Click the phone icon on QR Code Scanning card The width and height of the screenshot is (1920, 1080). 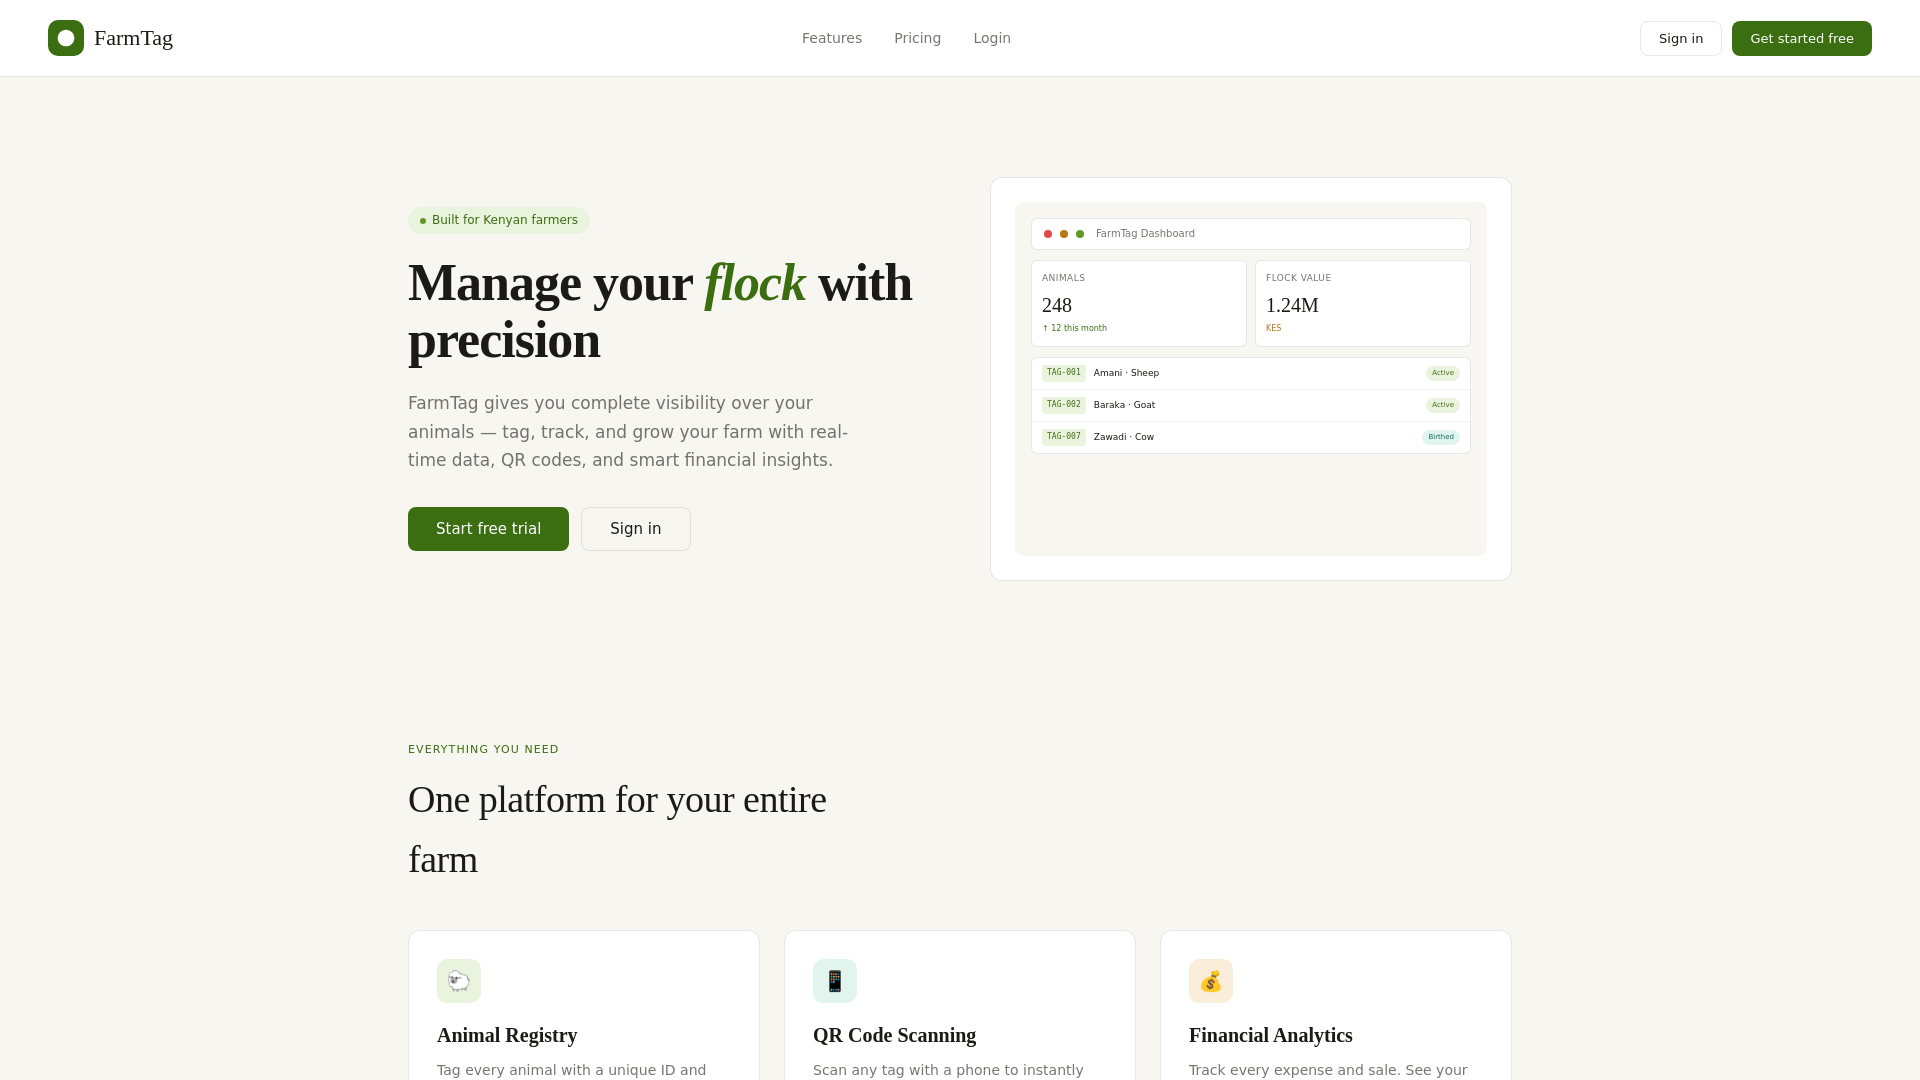click(835, 981)
